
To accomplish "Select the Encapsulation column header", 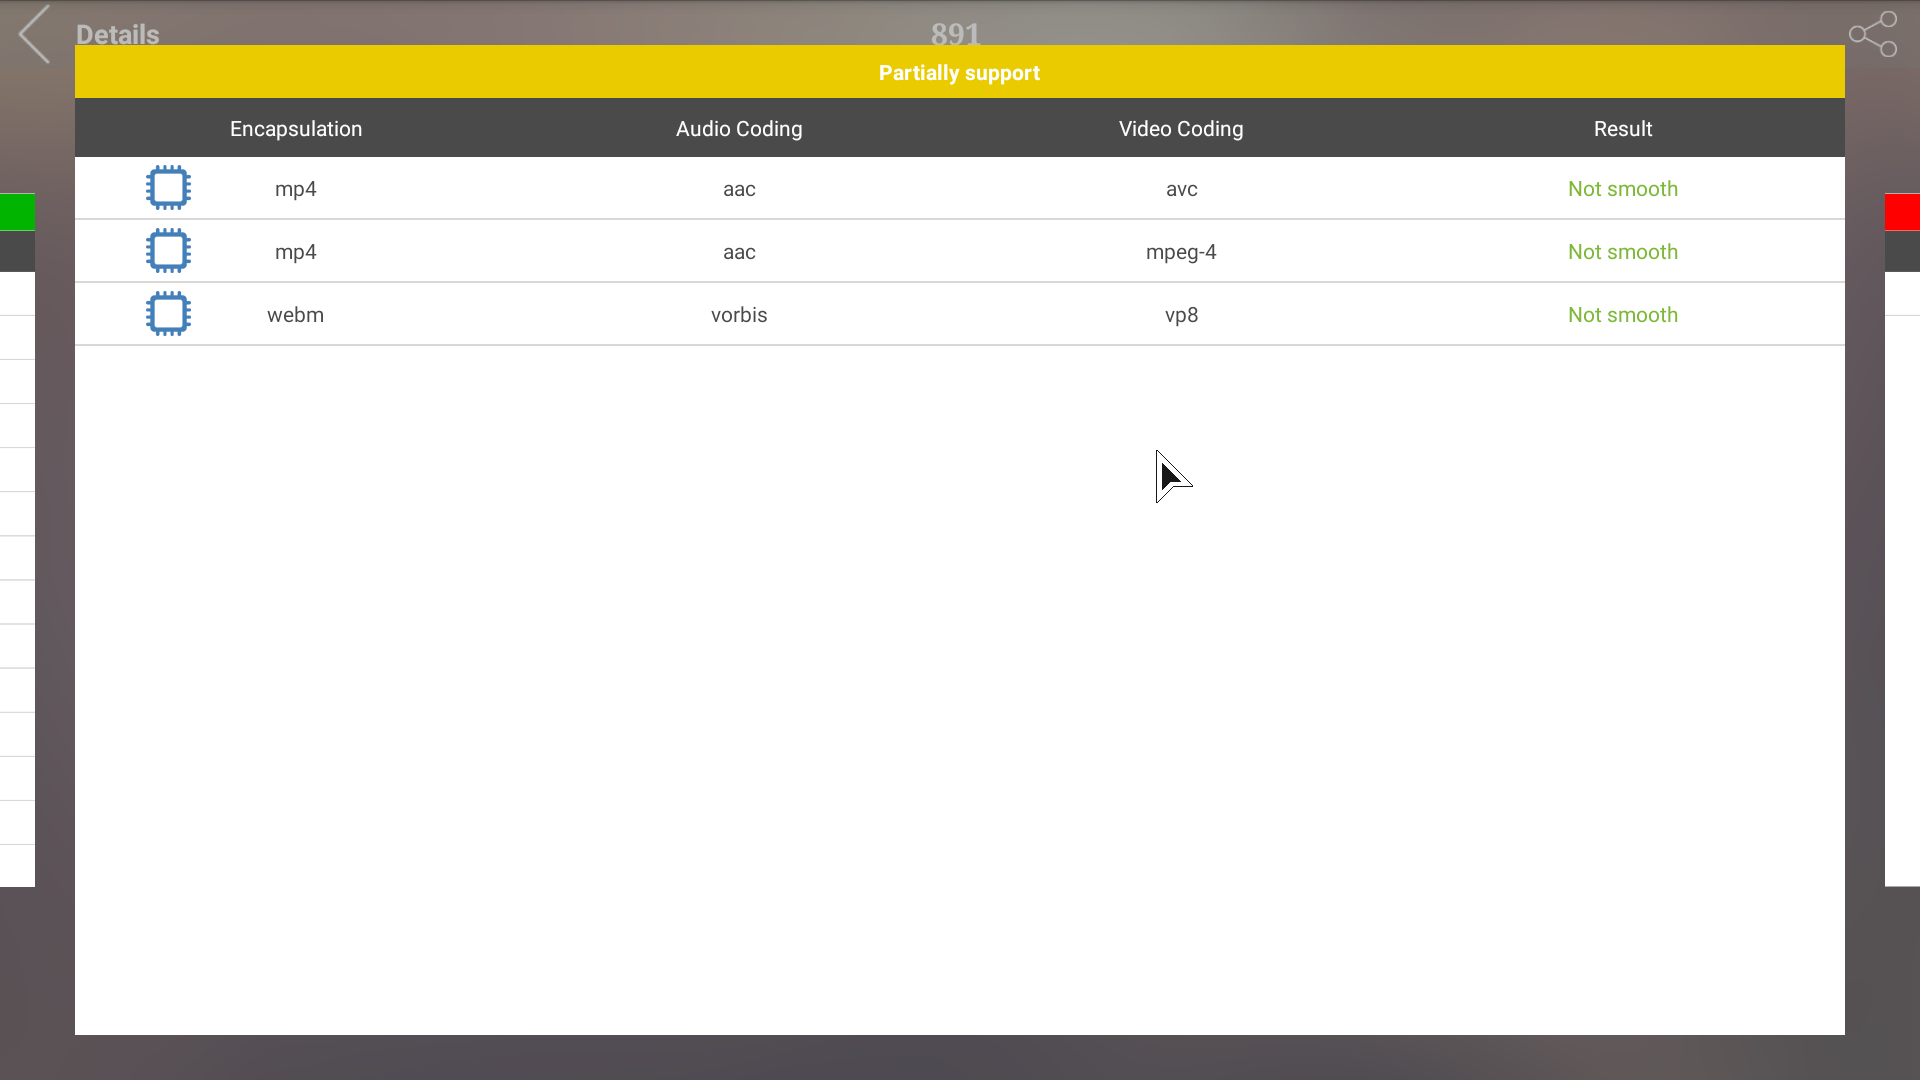I will click(296, 129).
